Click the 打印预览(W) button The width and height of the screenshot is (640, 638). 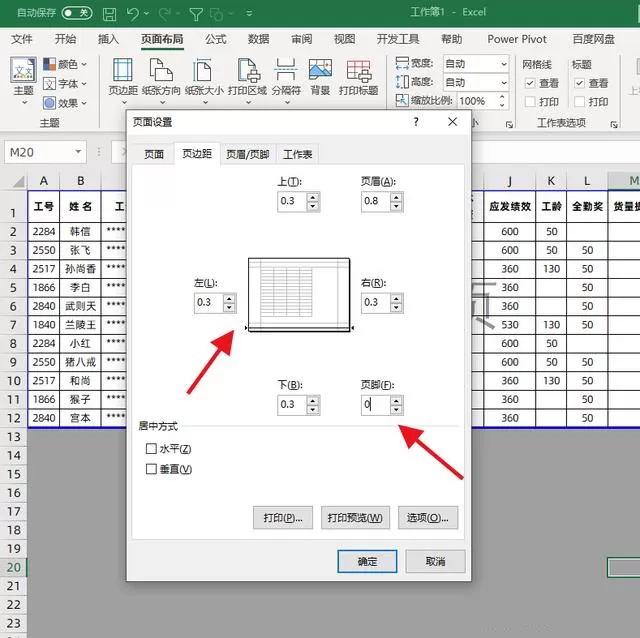pos(355,518)
